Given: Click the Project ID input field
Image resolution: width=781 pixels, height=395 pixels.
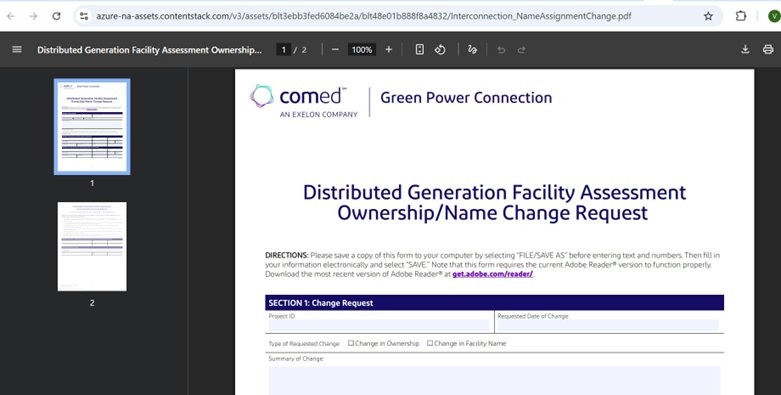Looking at the screenshot, I should (379, 326).
